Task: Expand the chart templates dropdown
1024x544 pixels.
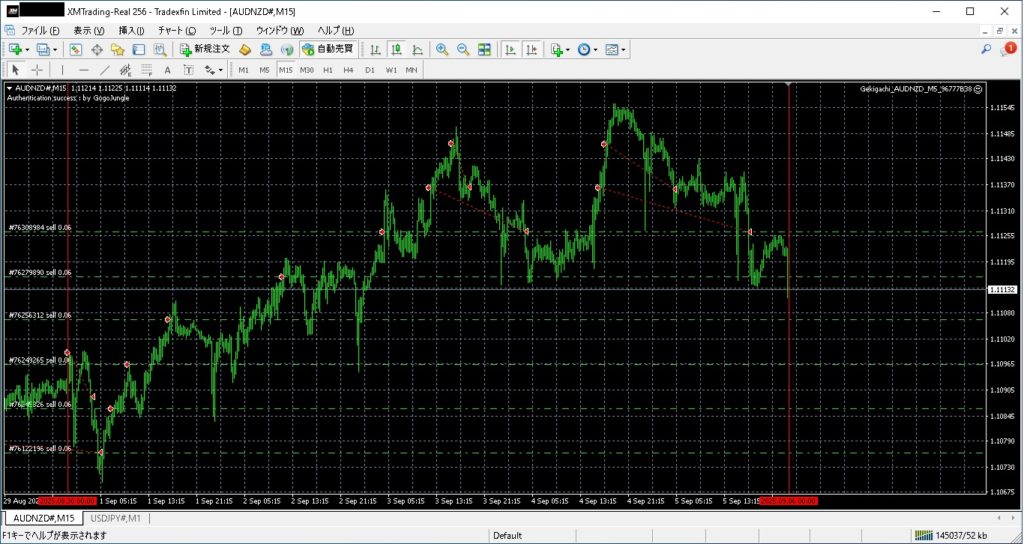Action: (614, 49)
